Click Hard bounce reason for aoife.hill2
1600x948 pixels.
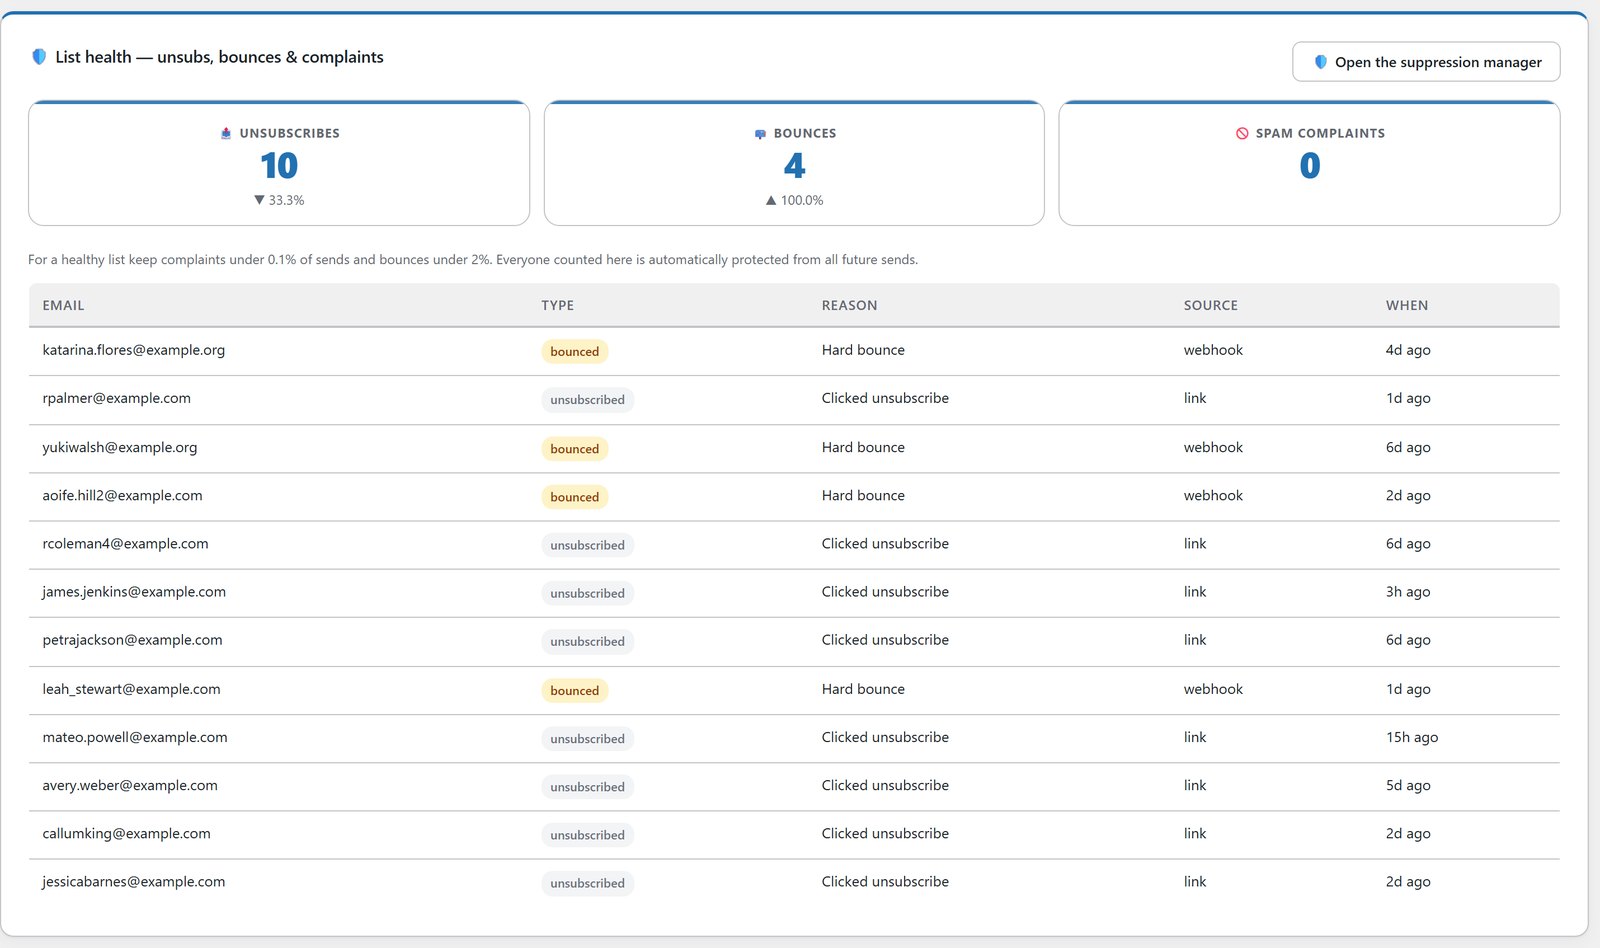pos(863,495)
